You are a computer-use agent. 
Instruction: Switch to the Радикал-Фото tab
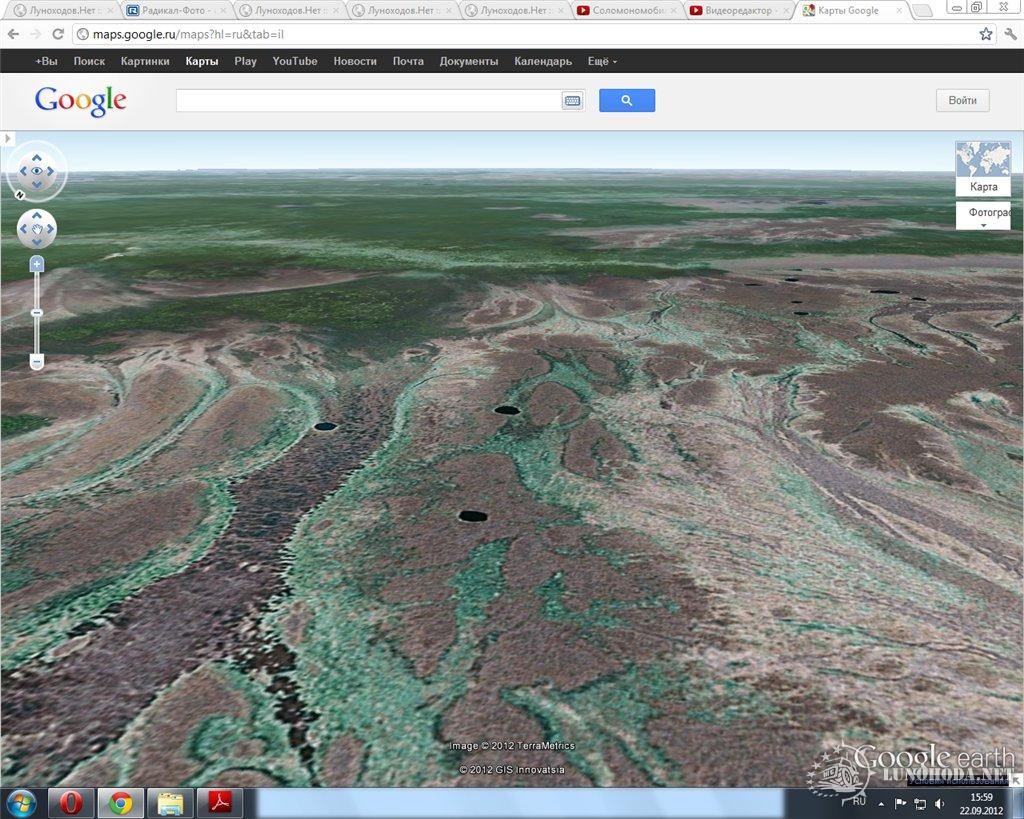pos(174,10)
